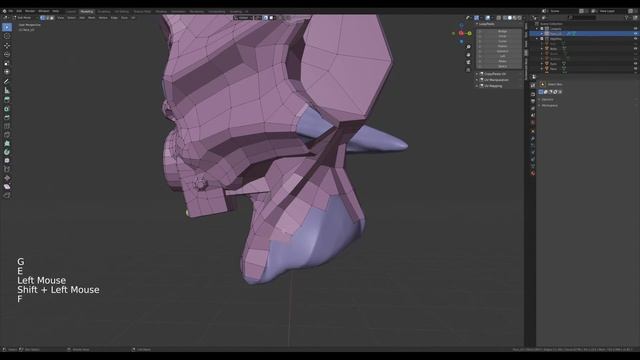Click the blue Z axis gizmo ball
640x360 pixels.
pyautogui.click(x=462, y=25)
